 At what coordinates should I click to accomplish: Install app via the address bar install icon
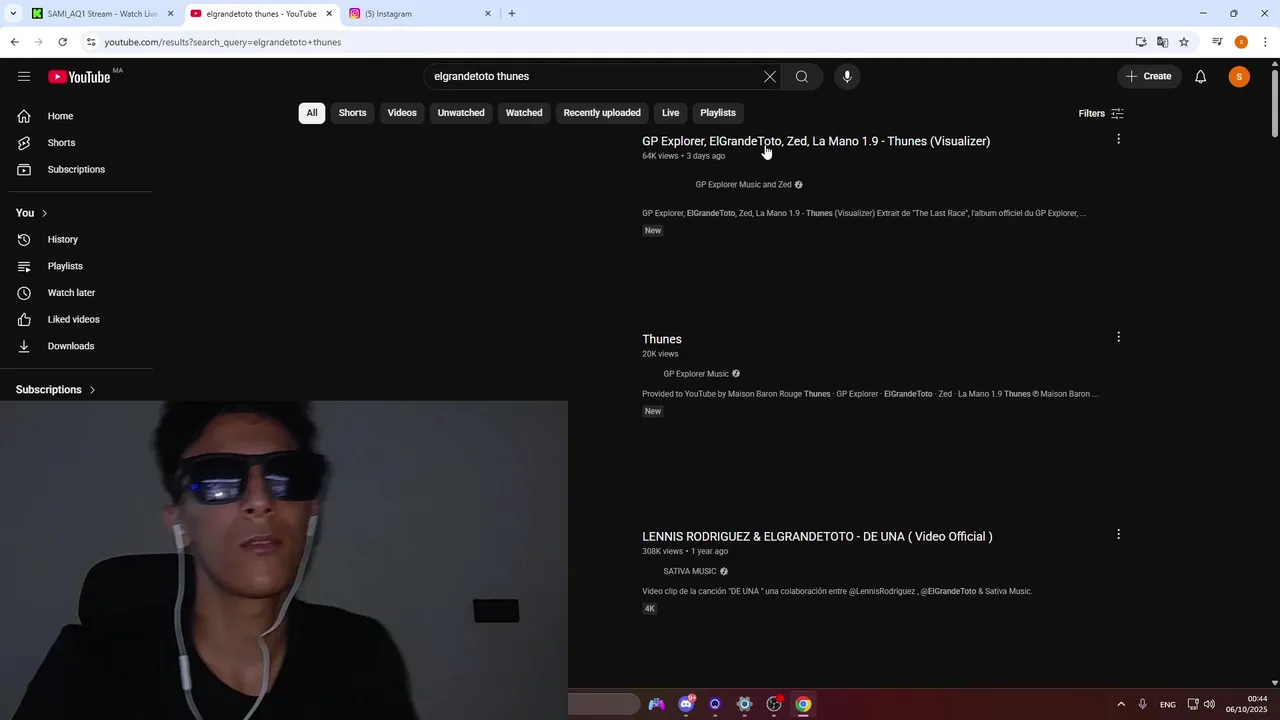pyautogui.click(x=1141, y=42)
